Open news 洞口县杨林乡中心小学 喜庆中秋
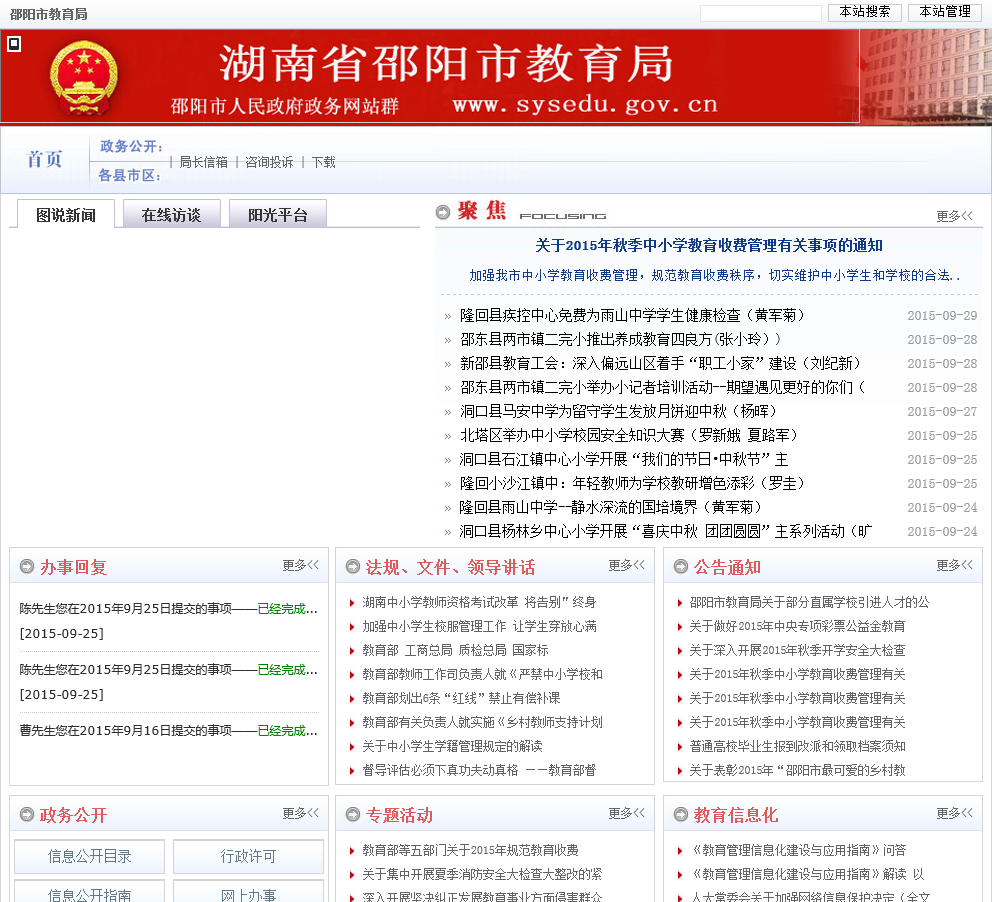 [x=666, y=531]
